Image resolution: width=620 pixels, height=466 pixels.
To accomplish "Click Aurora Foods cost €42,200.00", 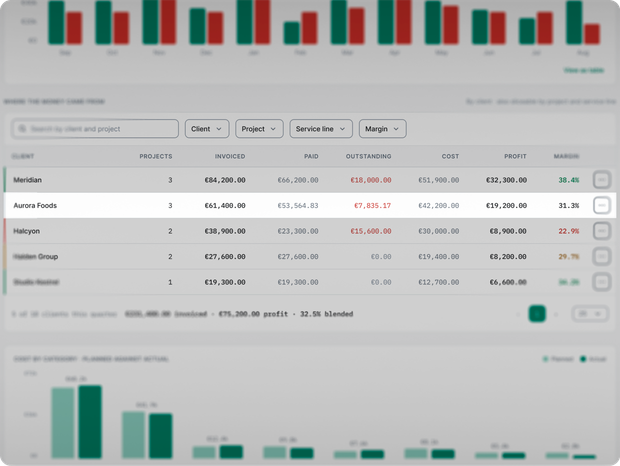I will pyautogui.click(x=439, y=206).
